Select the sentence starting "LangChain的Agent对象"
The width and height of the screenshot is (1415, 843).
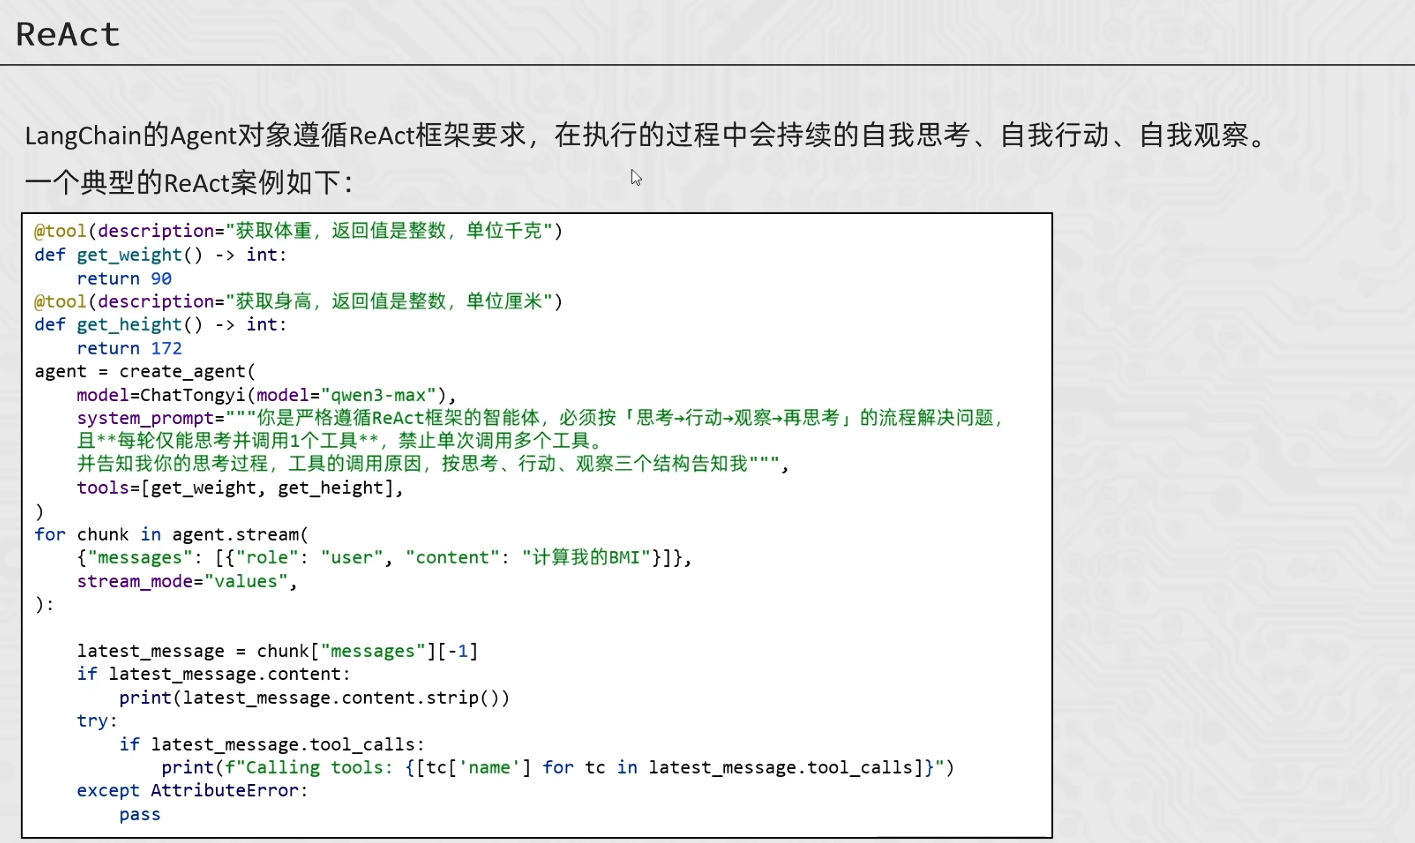(x=646, y=136)
